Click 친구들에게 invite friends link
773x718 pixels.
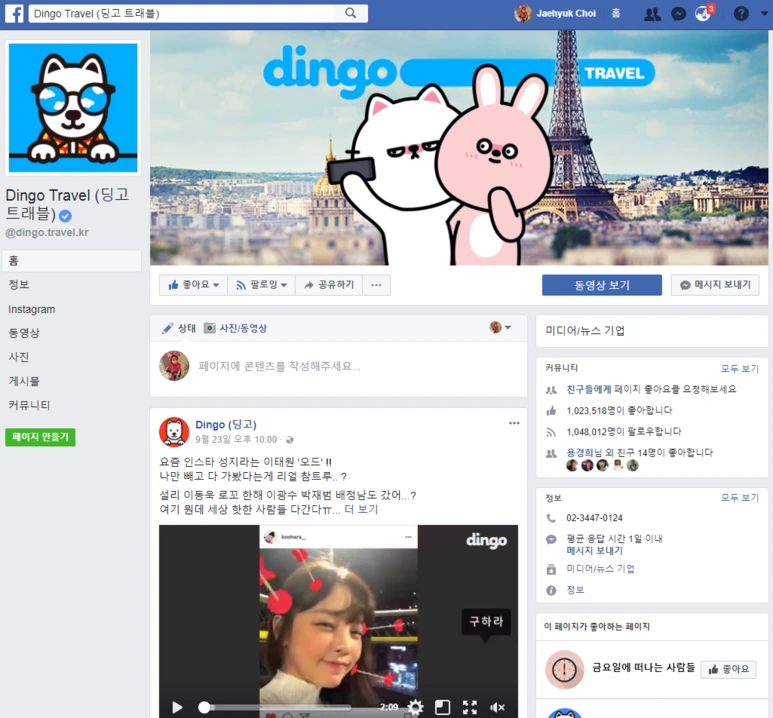click(x=589, y=390)
